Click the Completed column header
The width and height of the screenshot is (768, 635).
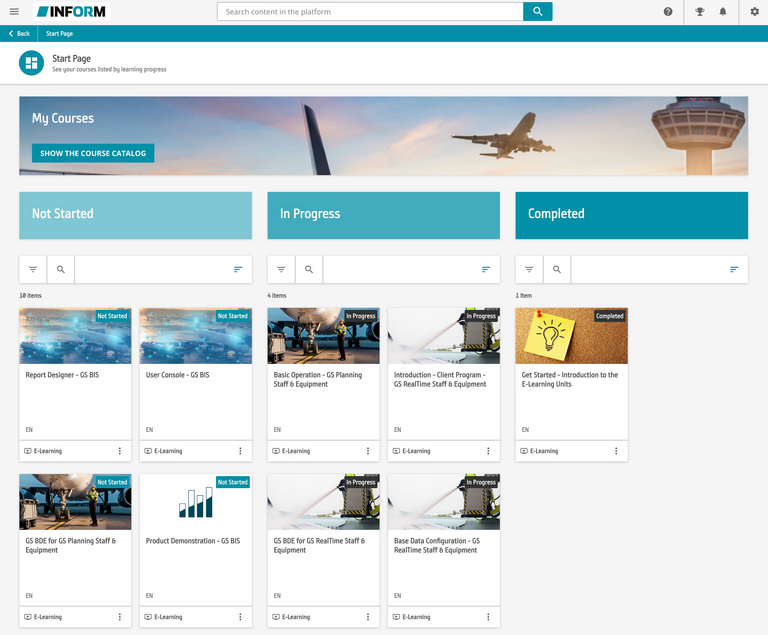pos(631,215)
